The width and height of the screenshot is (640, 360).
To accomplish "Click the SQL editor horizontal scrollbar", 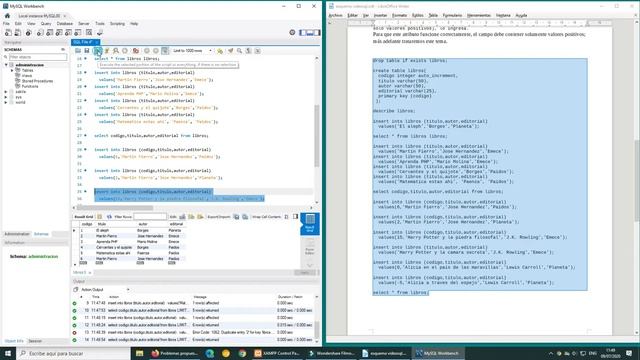I will (x=116, y=207).
